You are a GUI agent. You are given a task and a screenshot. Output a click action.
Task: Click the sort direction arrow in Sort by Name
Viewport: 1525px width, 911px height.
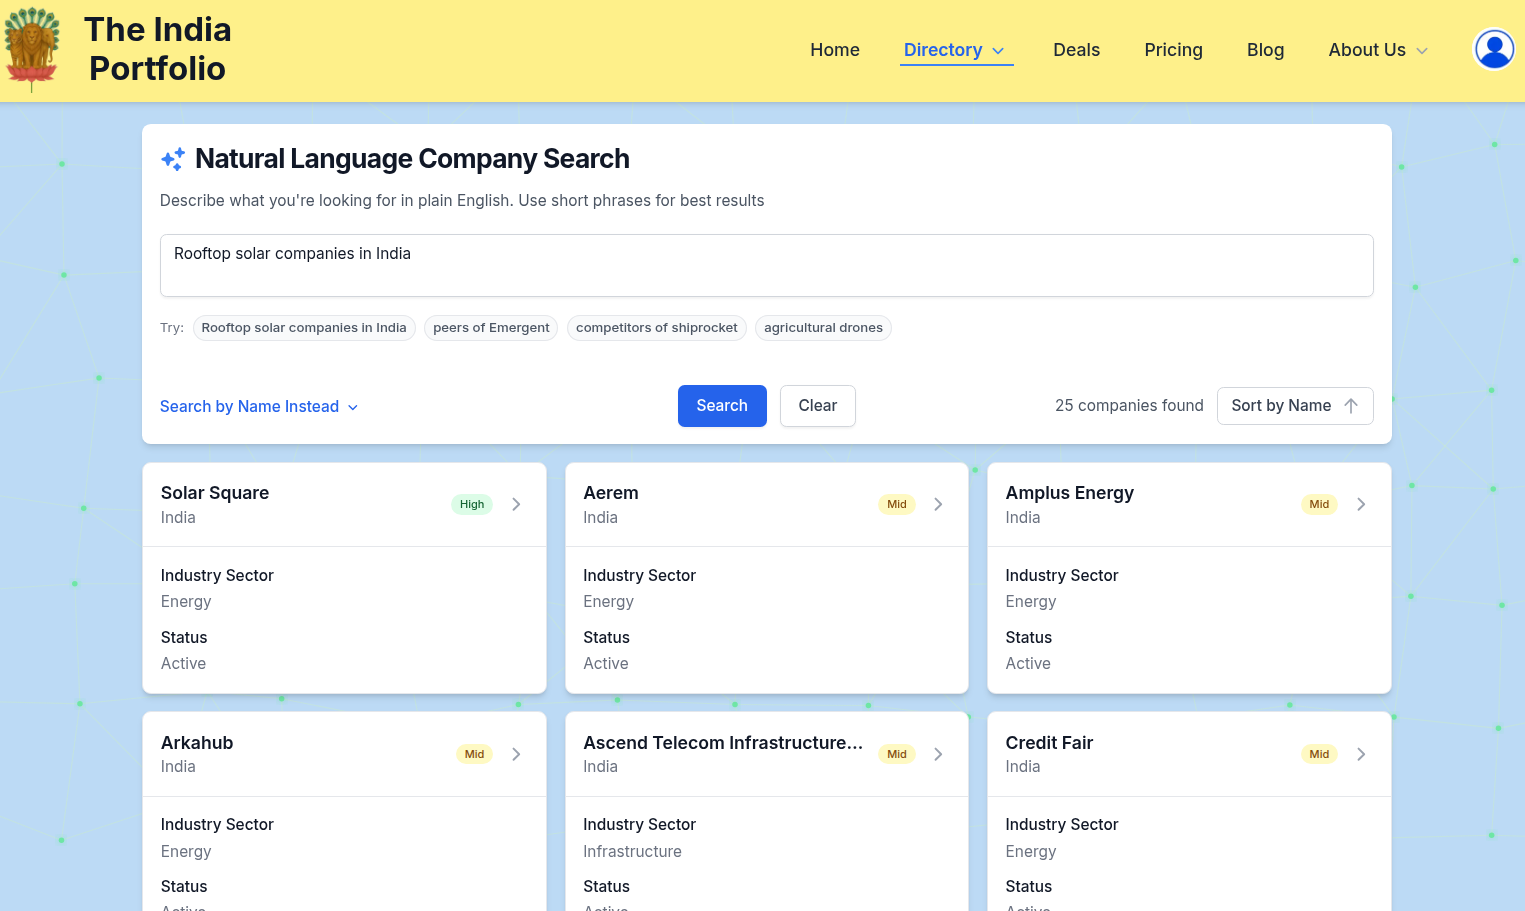click(1351, 405)
